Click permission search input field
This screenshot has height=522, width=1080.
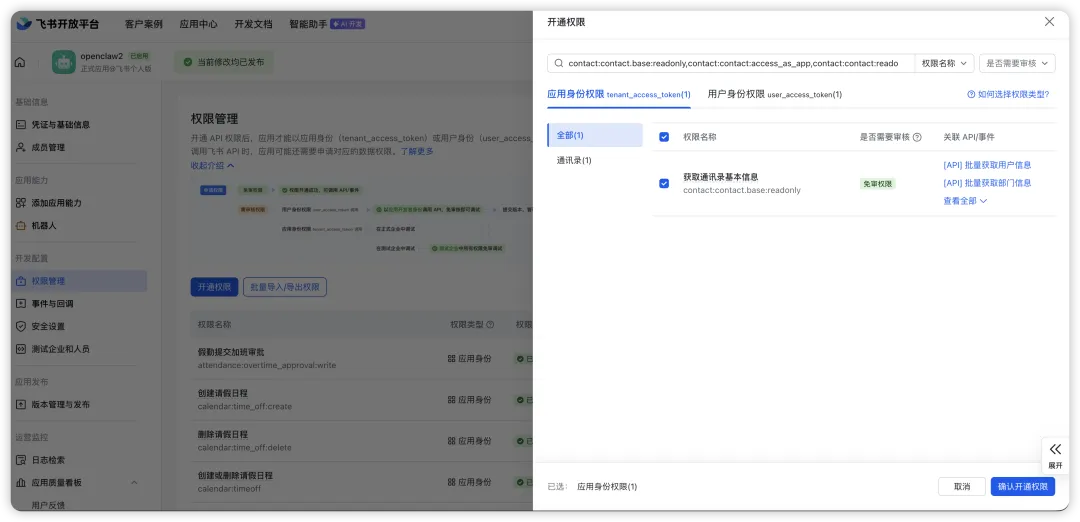coord(733,63)
